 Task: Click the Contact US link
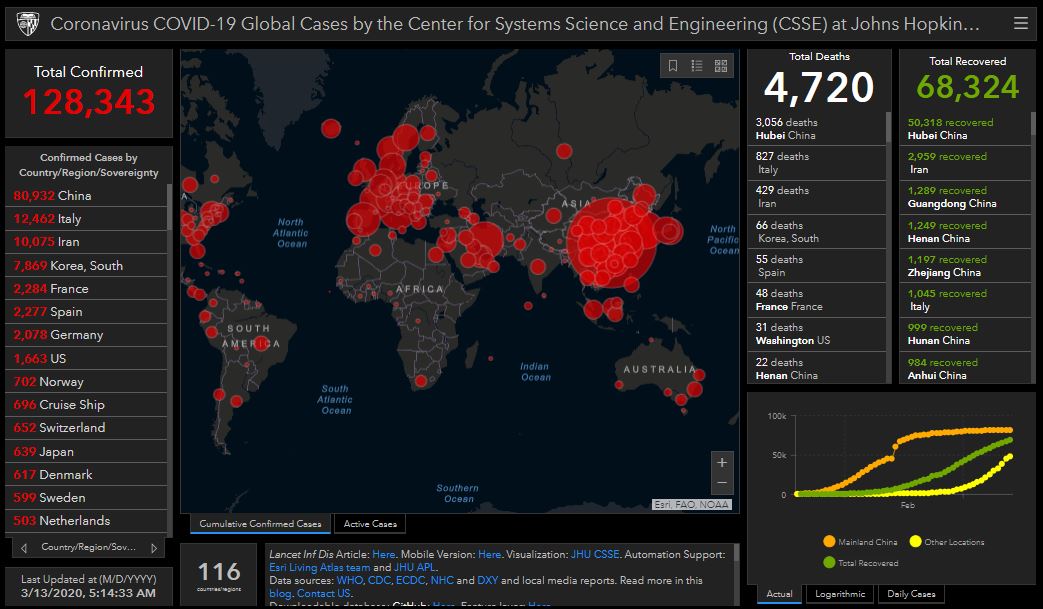point(323,593)
